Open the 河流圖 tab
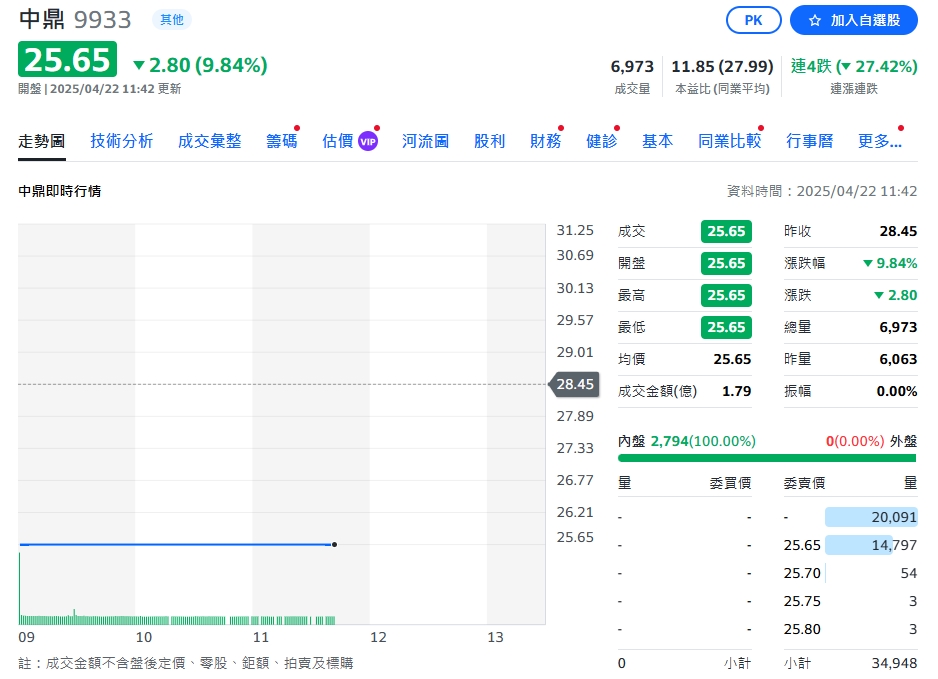This screenshot has height=679, width=938. [425, 141]
